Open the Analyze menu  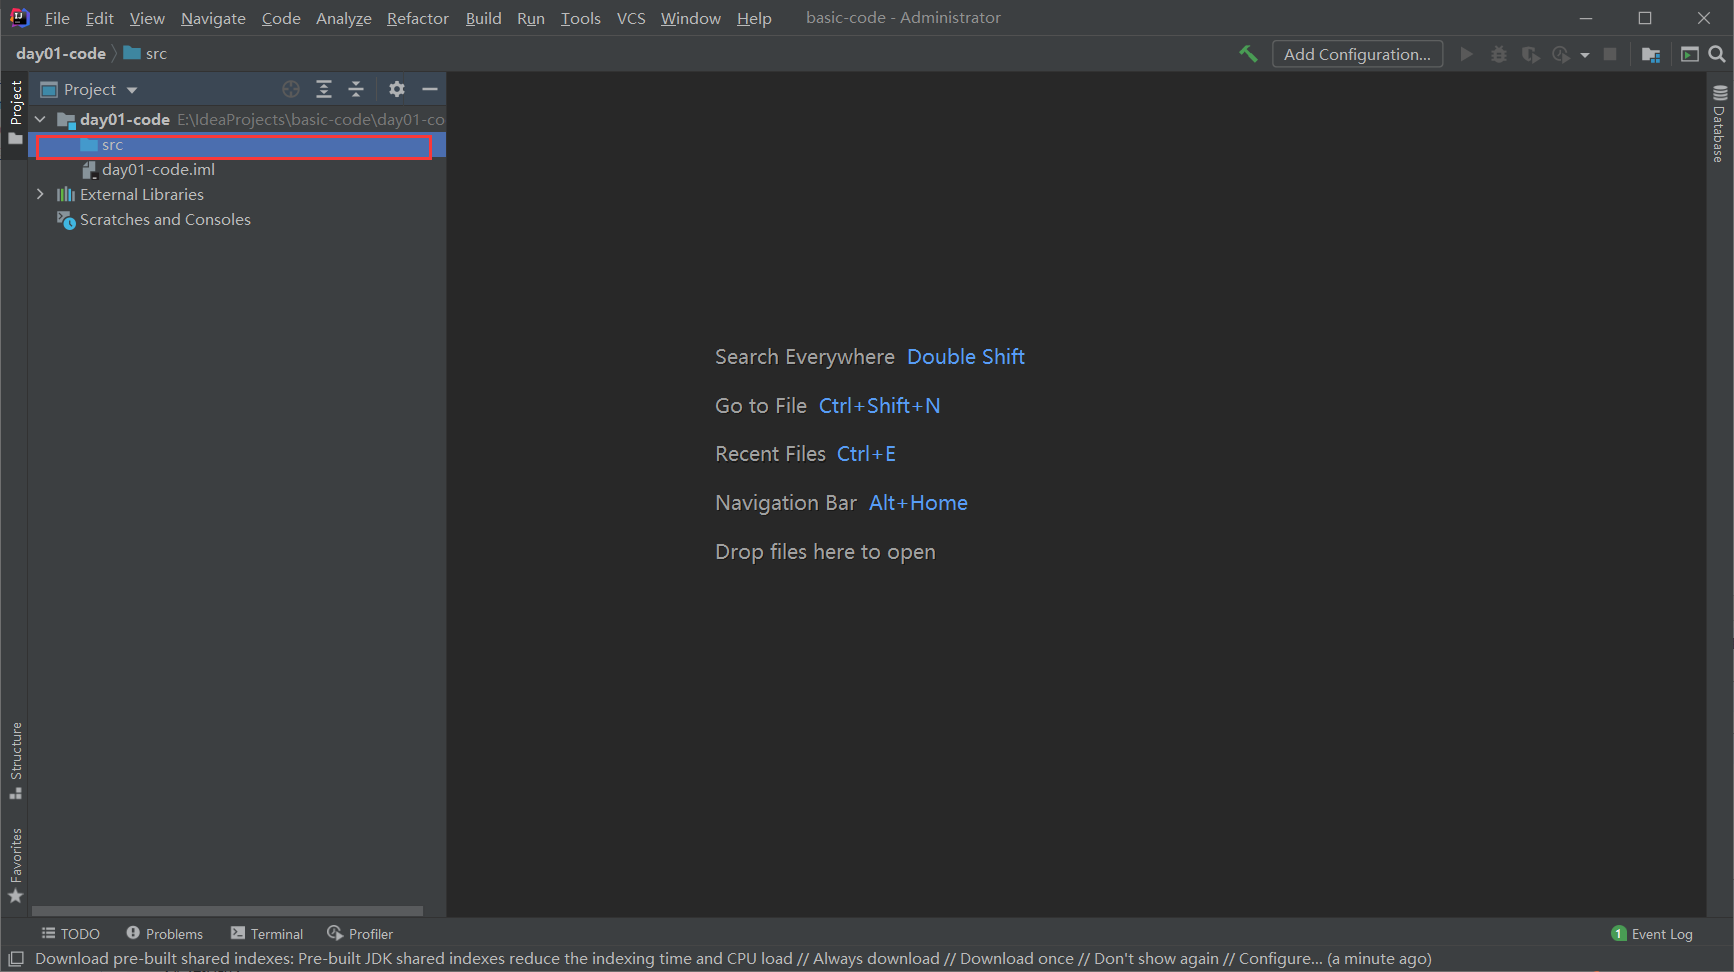tap(344, 18)
